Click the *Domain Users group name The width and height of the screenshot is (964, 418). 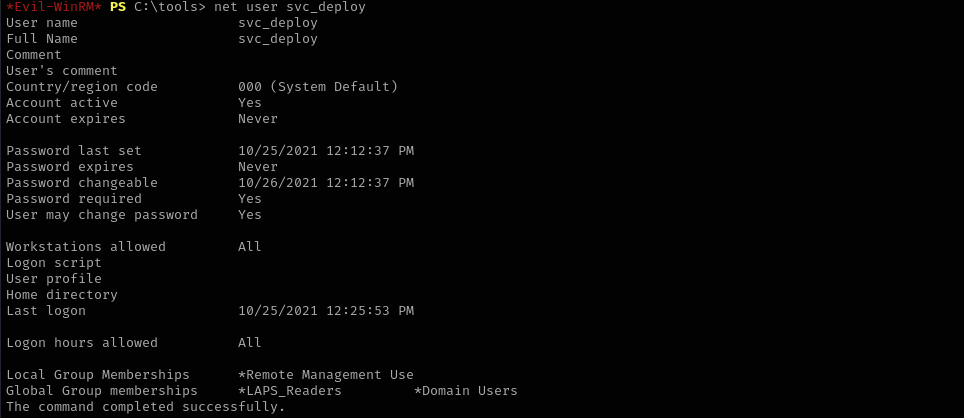tap(466, 391)
